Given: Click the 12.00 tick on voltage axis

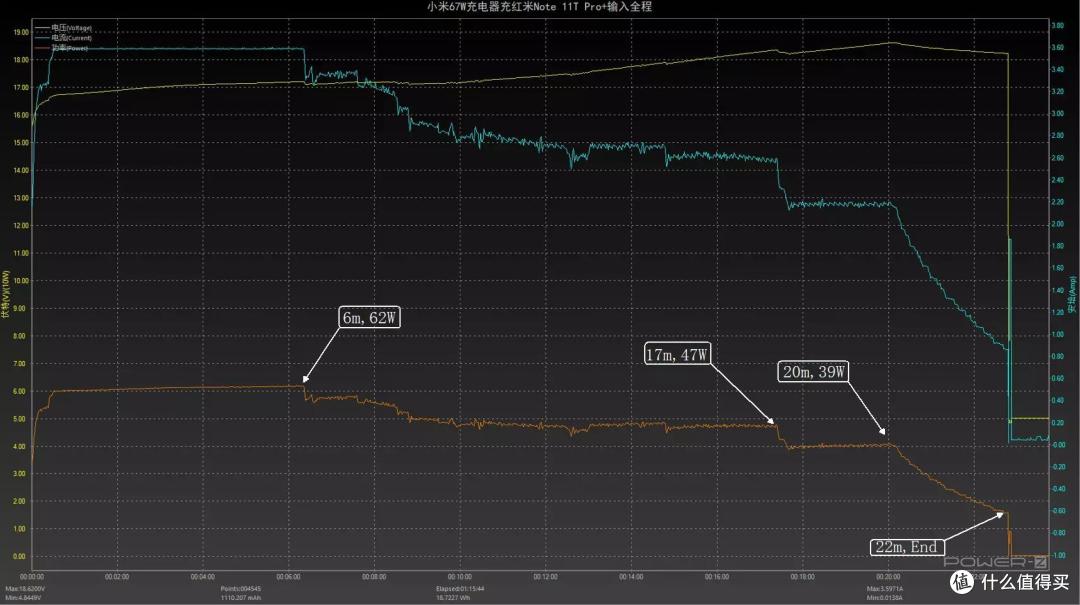Looking at the screenshot, I should 21,225.
